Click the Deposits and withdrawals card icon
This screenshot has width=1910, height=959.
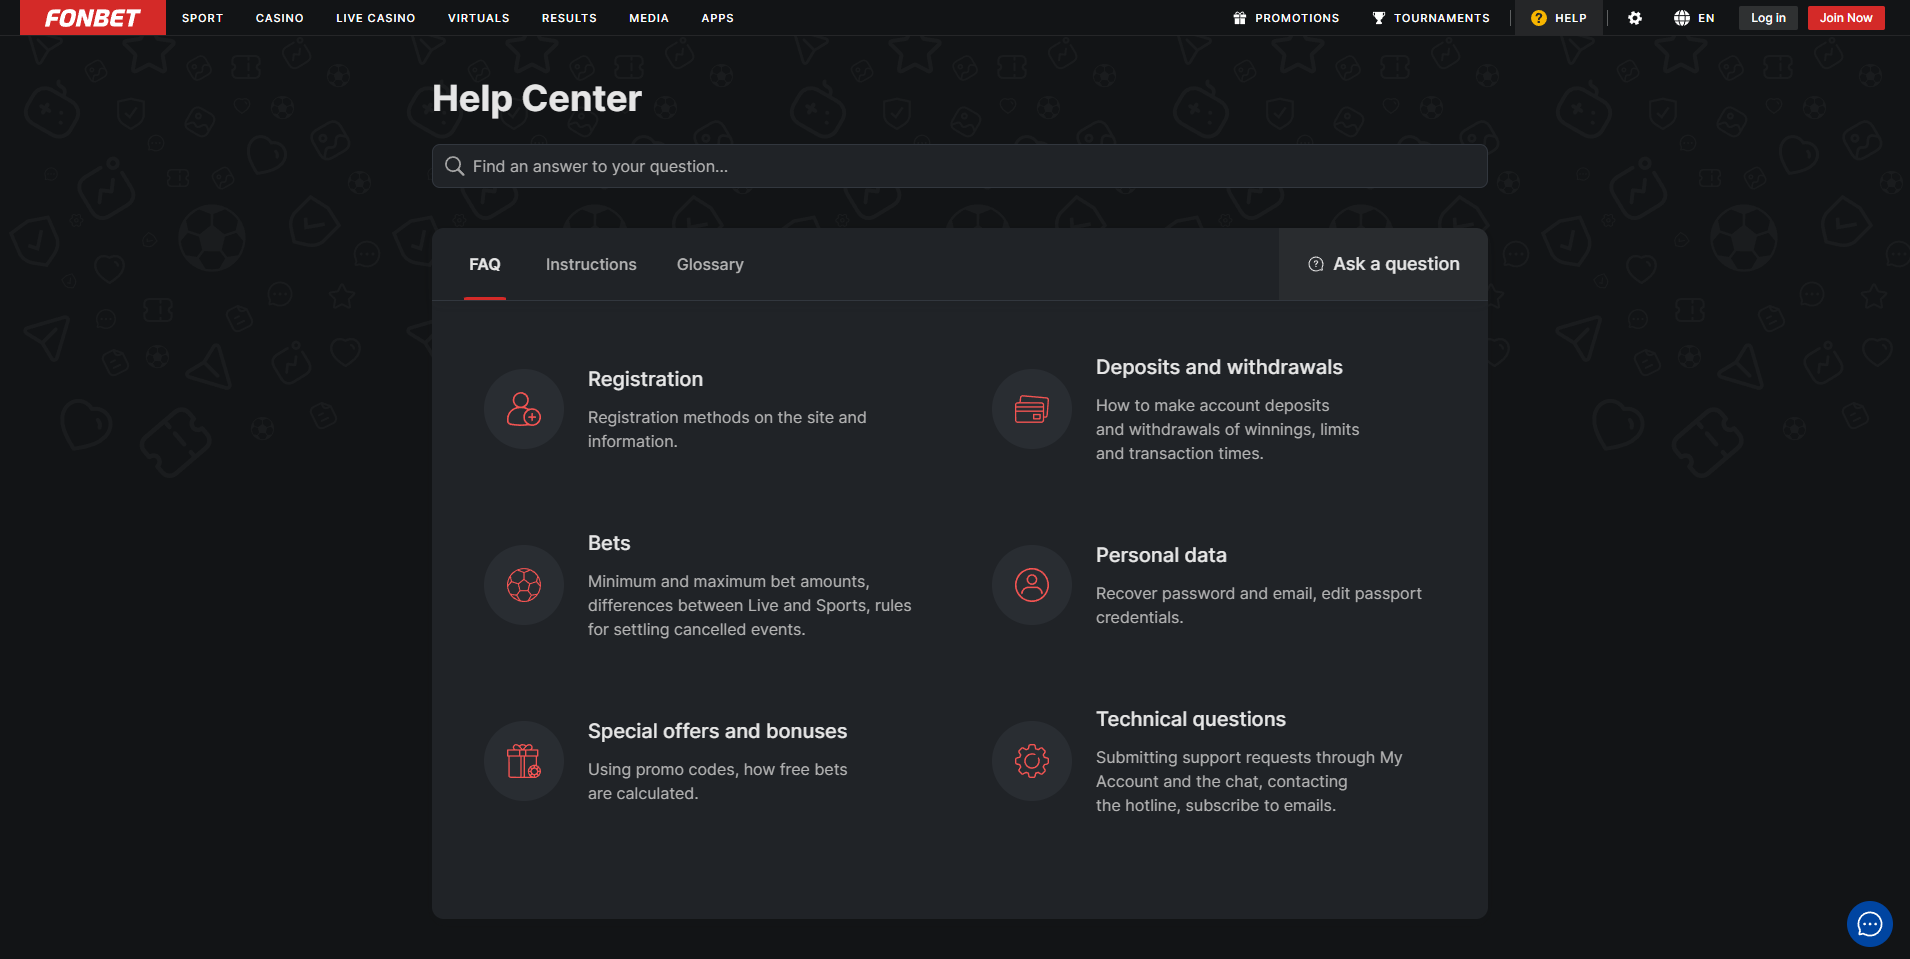coord(1031,409)
